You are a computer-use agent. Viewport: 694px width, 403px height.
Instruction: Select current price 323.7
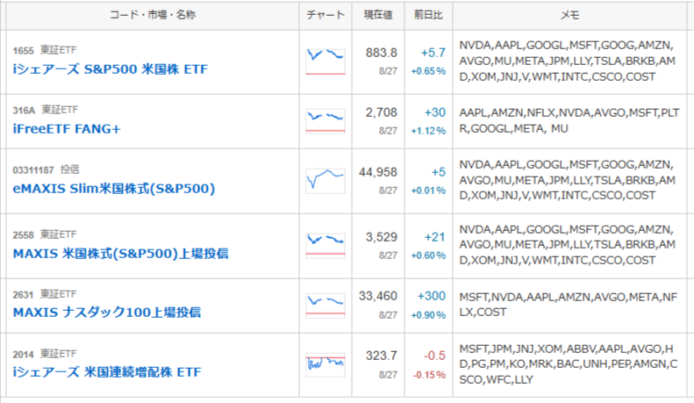(381, 356)
